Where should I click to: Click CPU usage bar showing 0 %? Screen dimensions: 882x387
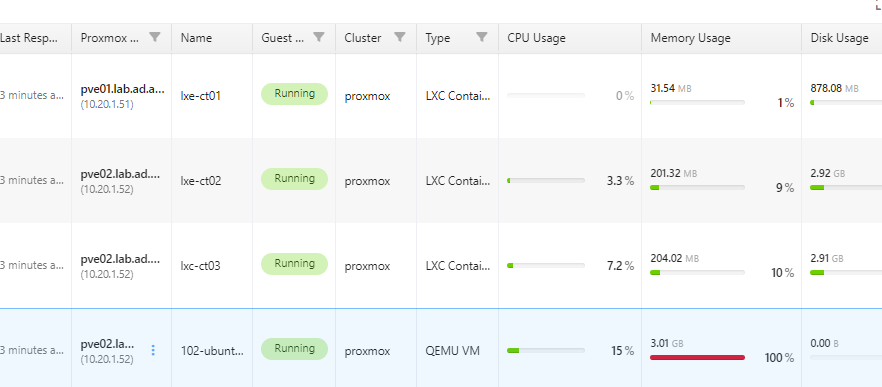546,96
